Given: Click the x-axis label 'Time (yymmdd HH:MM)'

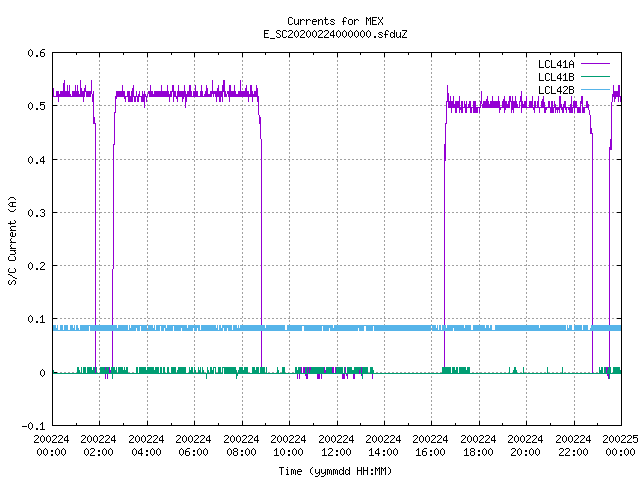Looking at the screenshot, I should click(335, 471).
